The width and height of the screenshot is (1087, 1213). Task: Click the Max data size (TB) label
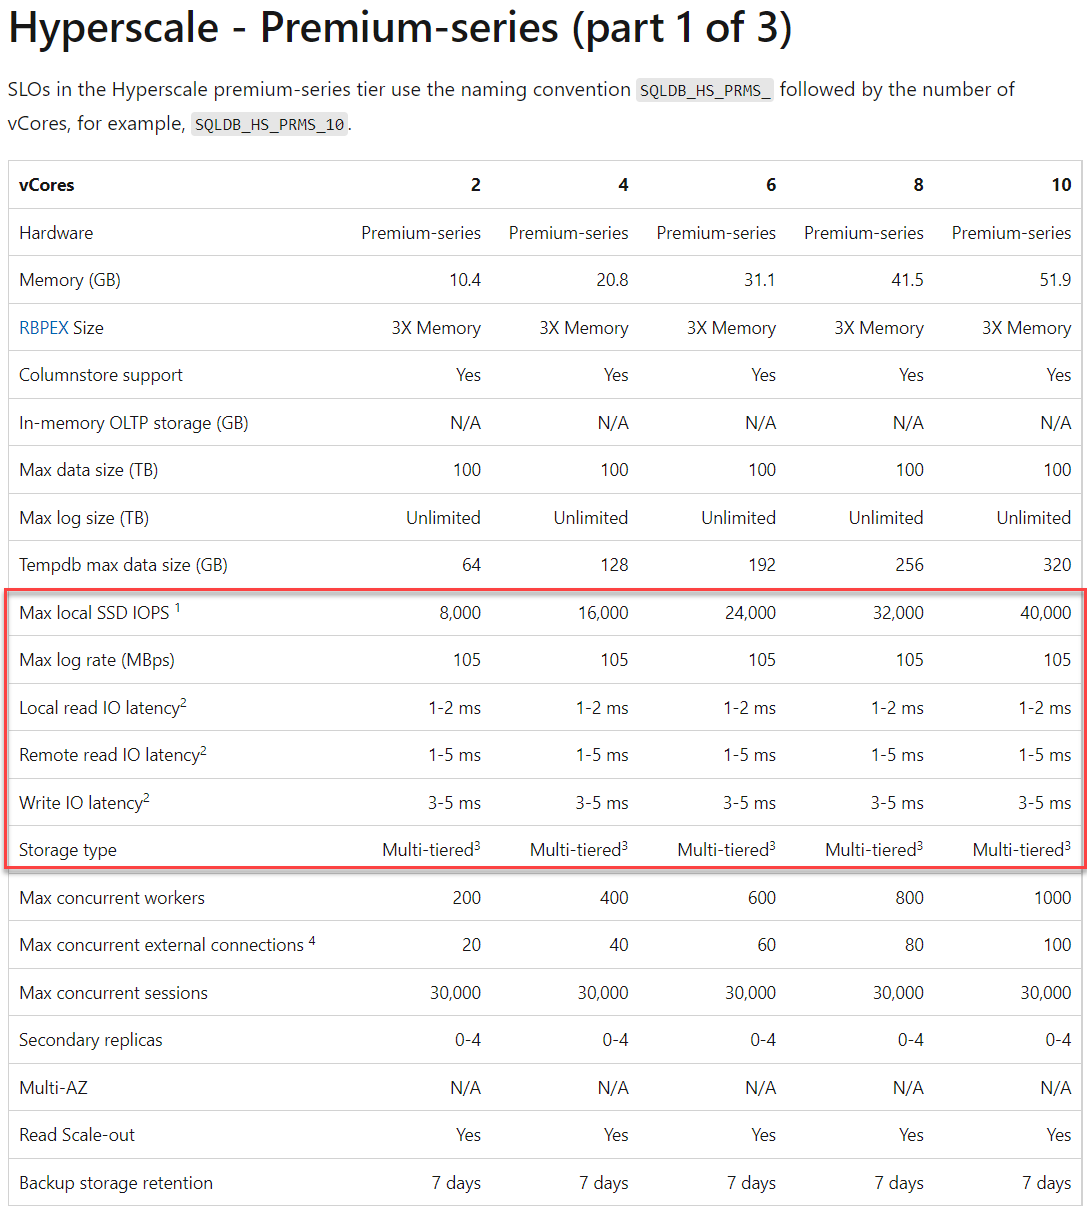[x=88, y=470]
